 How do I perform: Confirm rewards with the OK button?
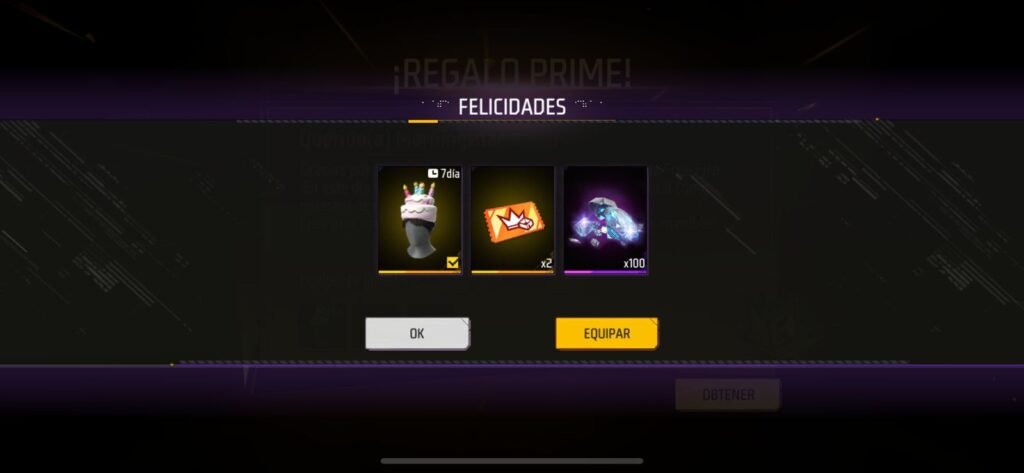click(x=417, y=333)
